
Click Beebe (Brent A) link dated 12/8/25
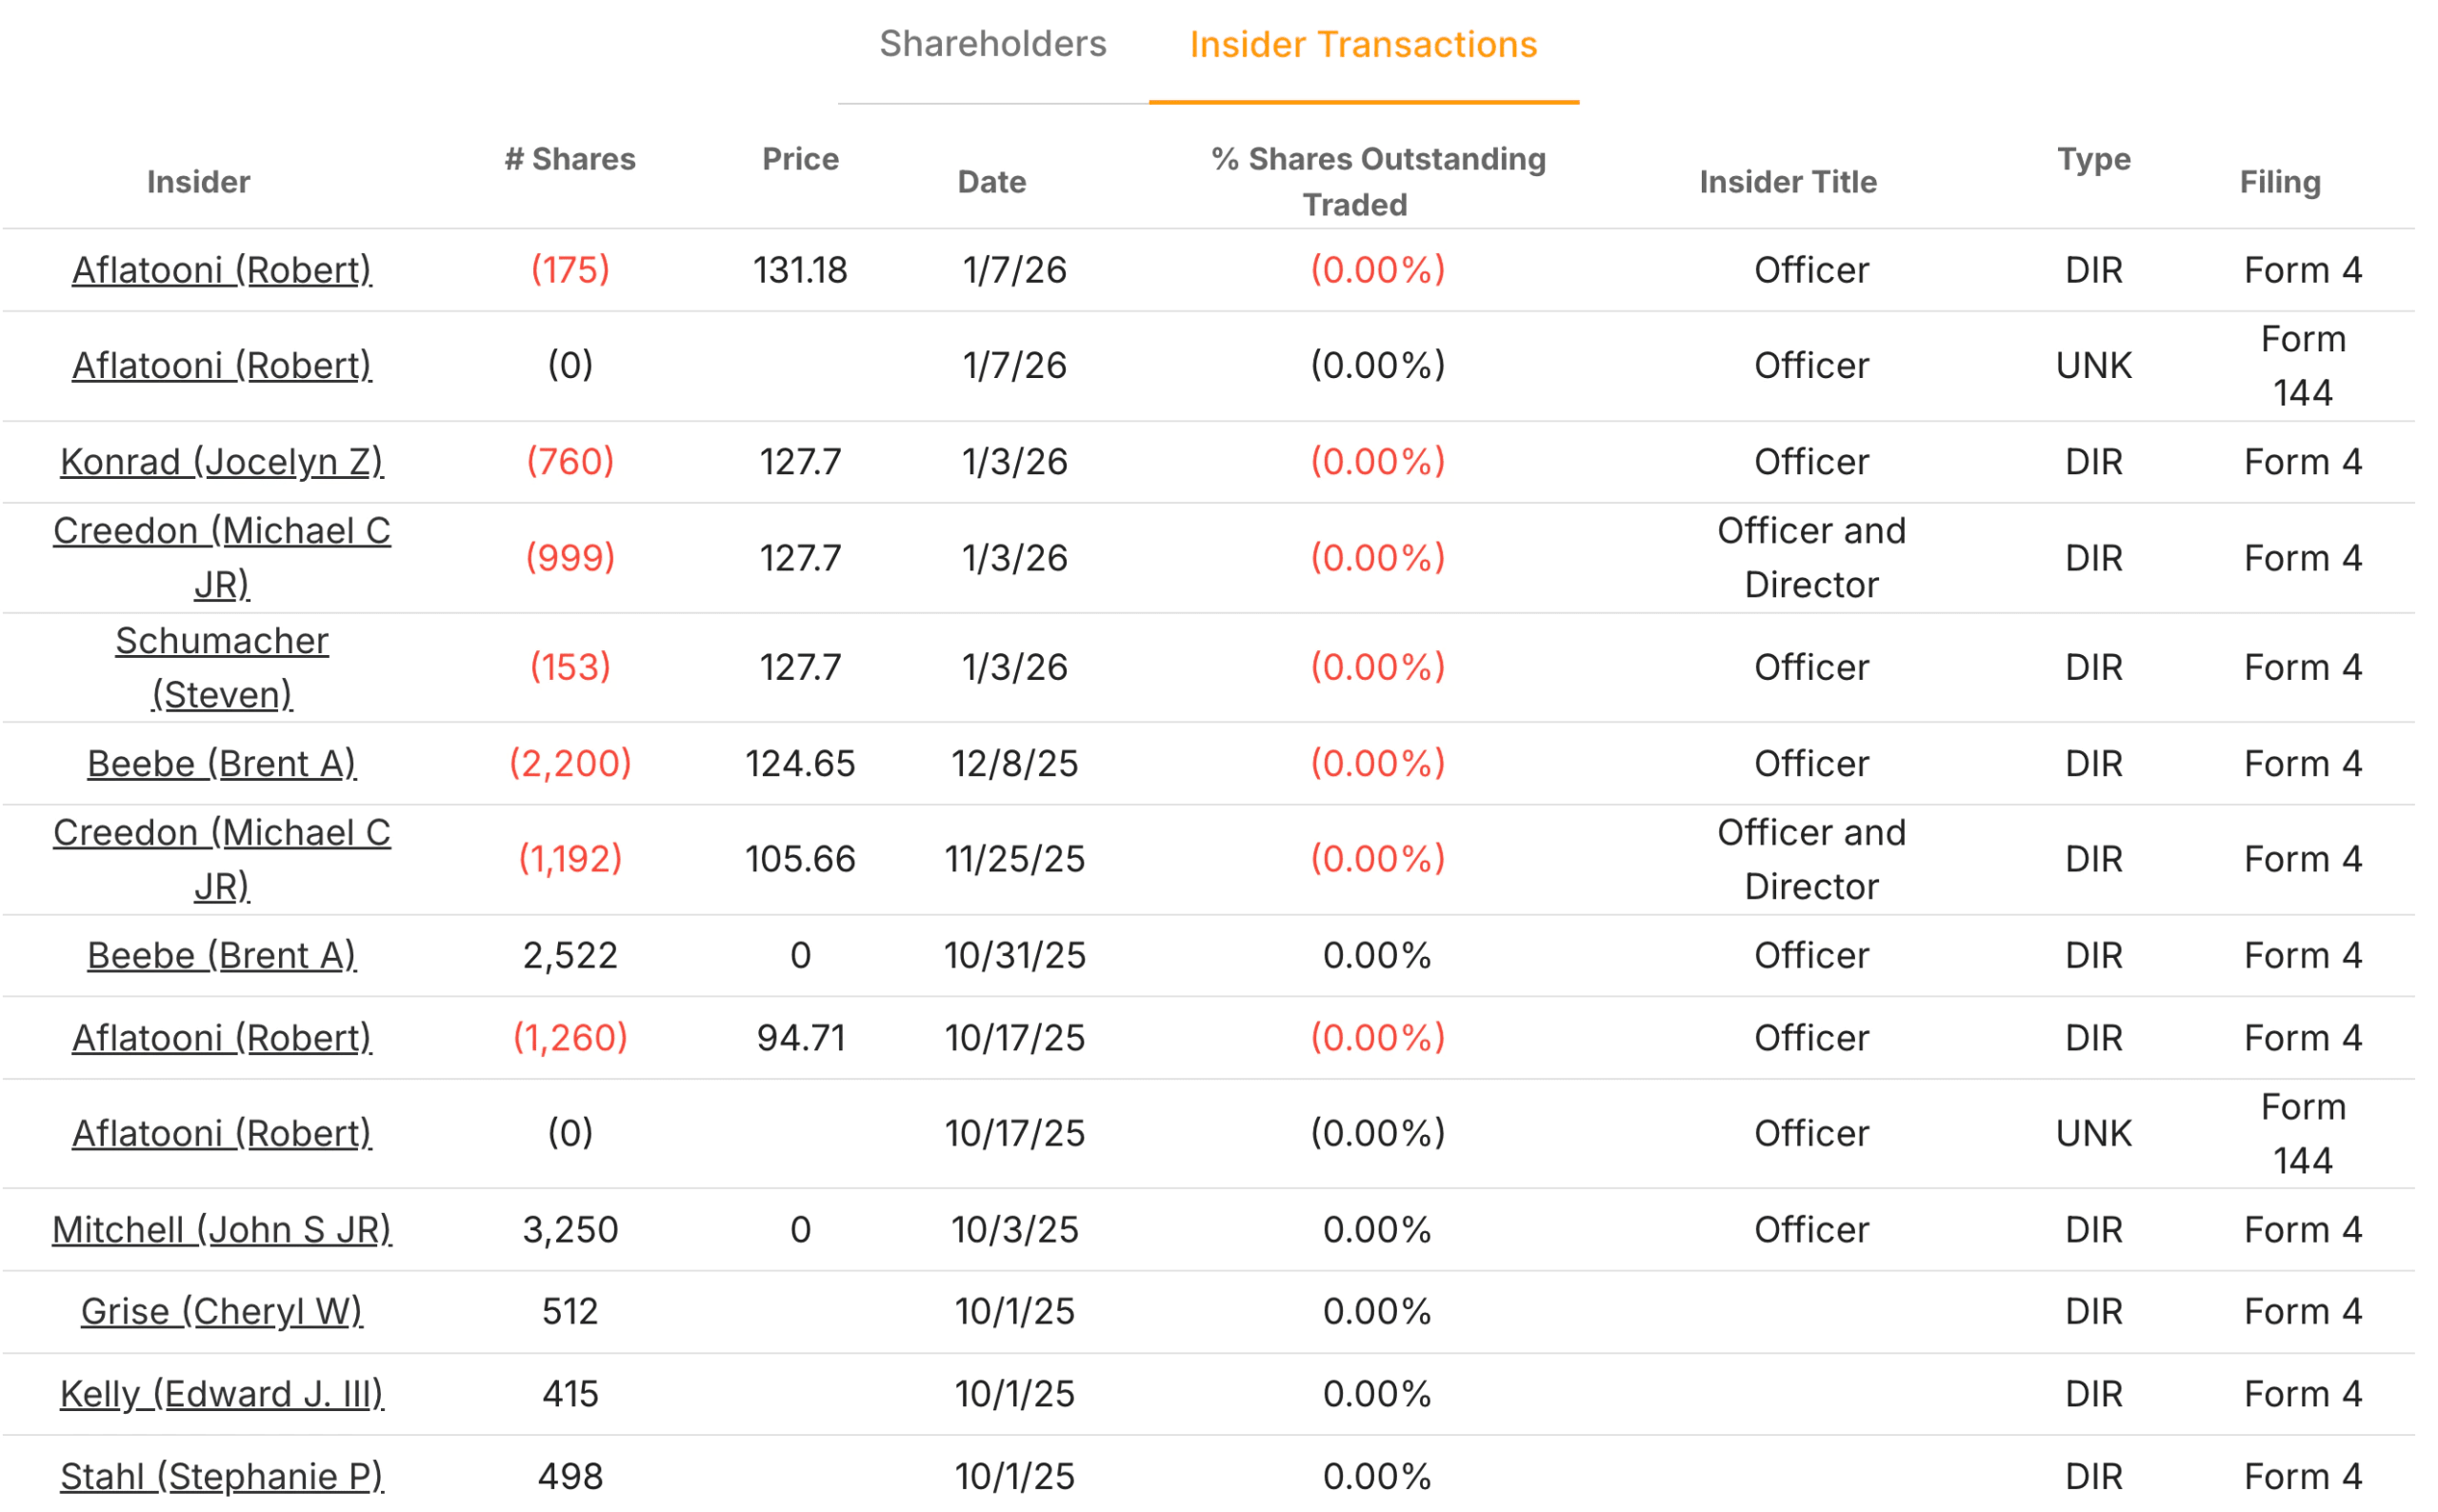221,764
